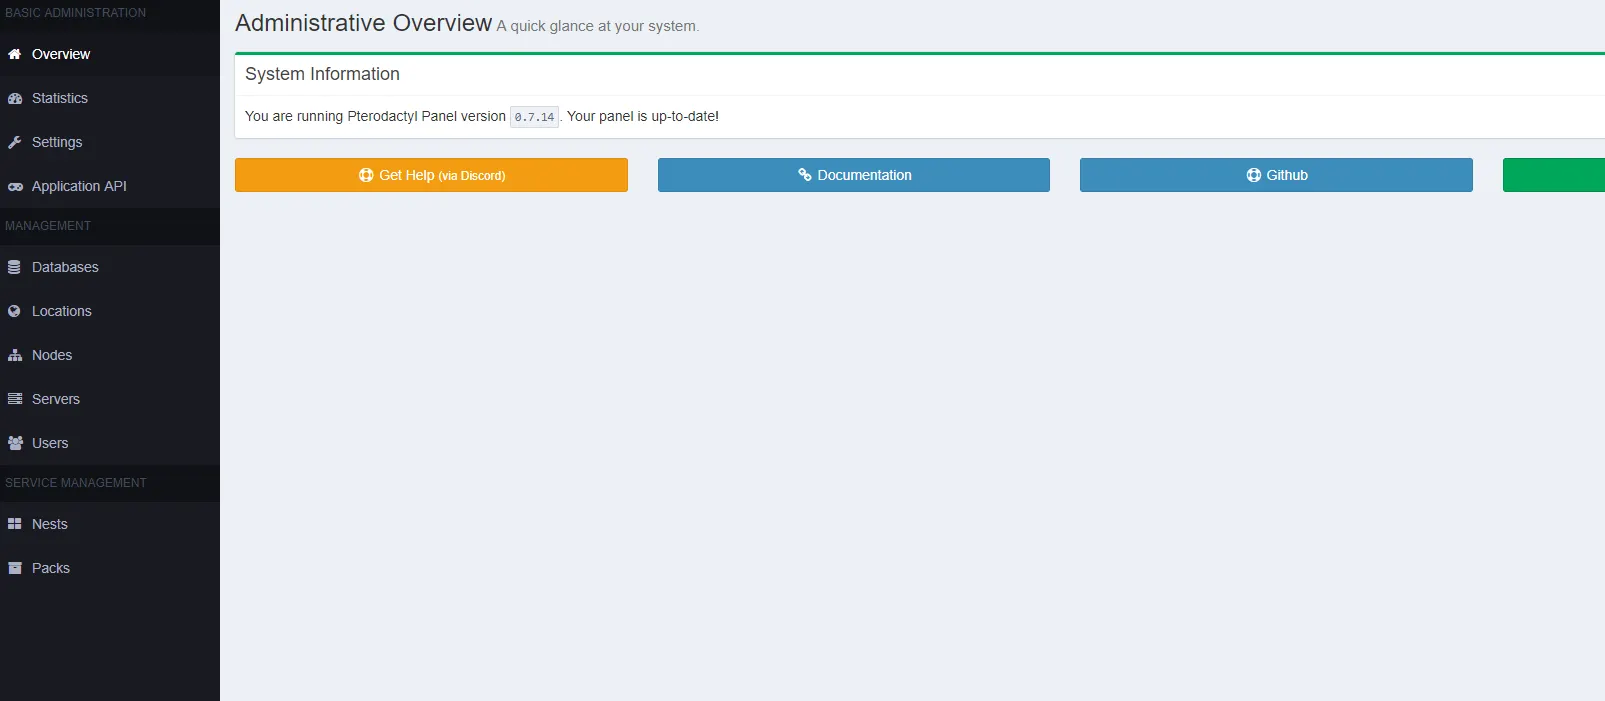The image size is (1605, 701).
Task: Select the globe icon for Locations
Action: pos(15,311)
